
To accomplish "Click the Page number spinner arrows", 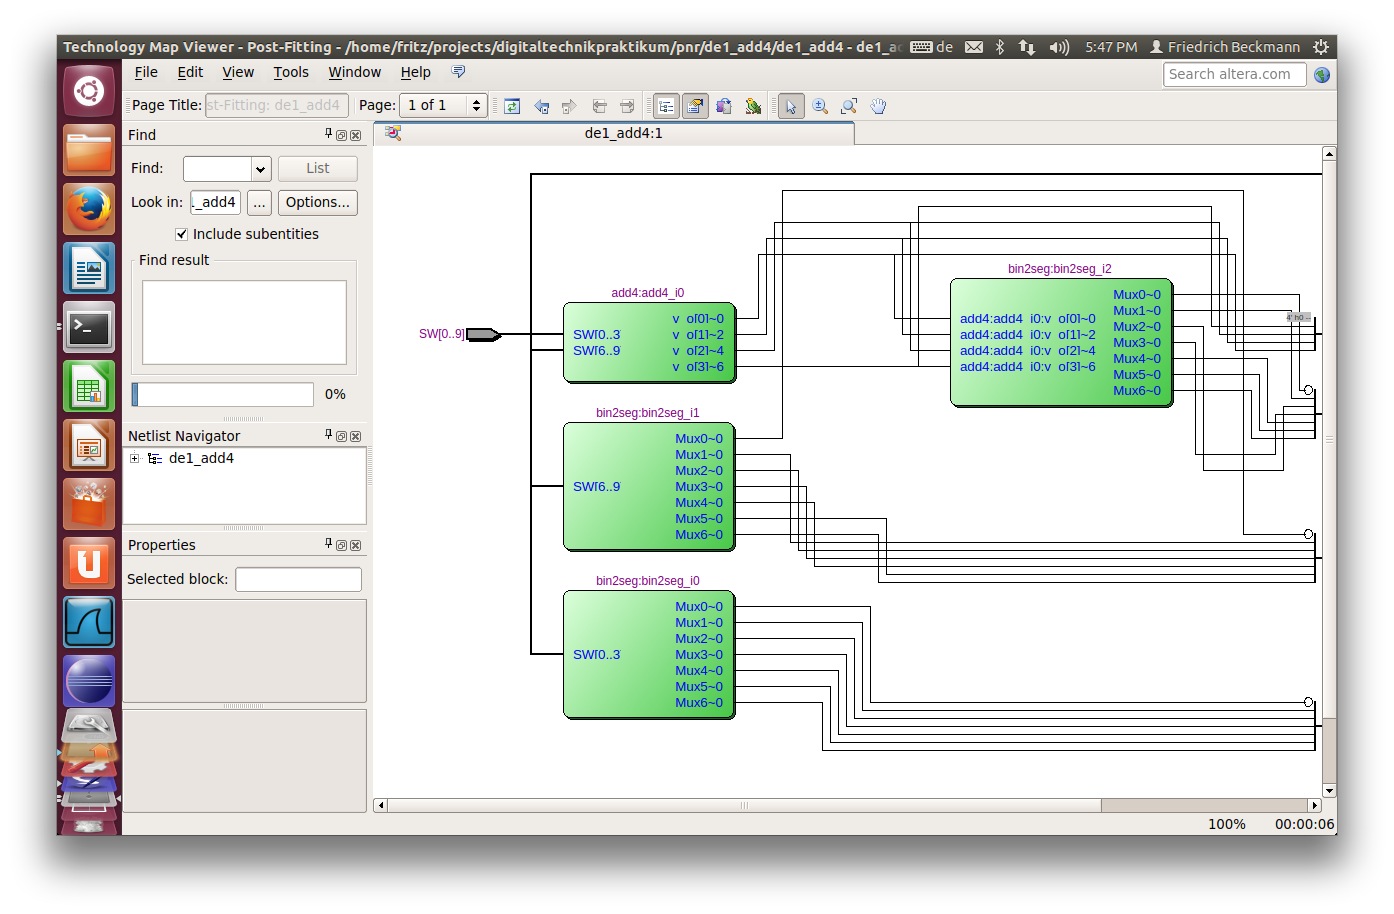I will (477, 105).
